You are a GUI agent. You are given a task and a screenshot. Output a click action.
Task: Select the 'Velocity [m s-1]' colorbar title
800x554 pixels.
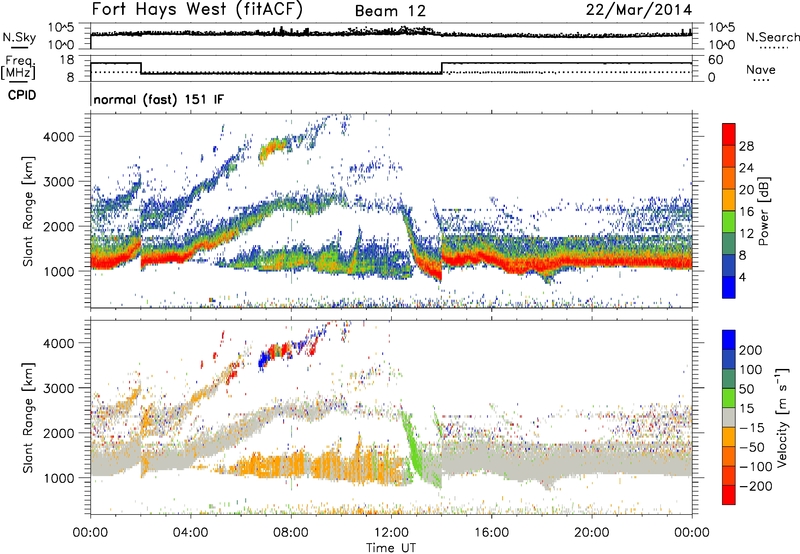782,417
